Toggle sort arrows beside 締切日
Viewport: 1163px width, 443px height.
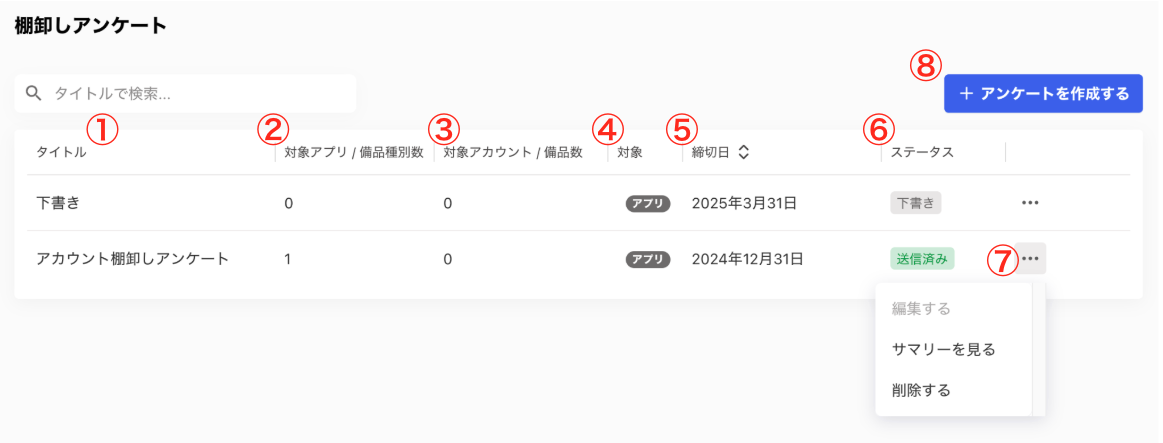tap(743, 152)
